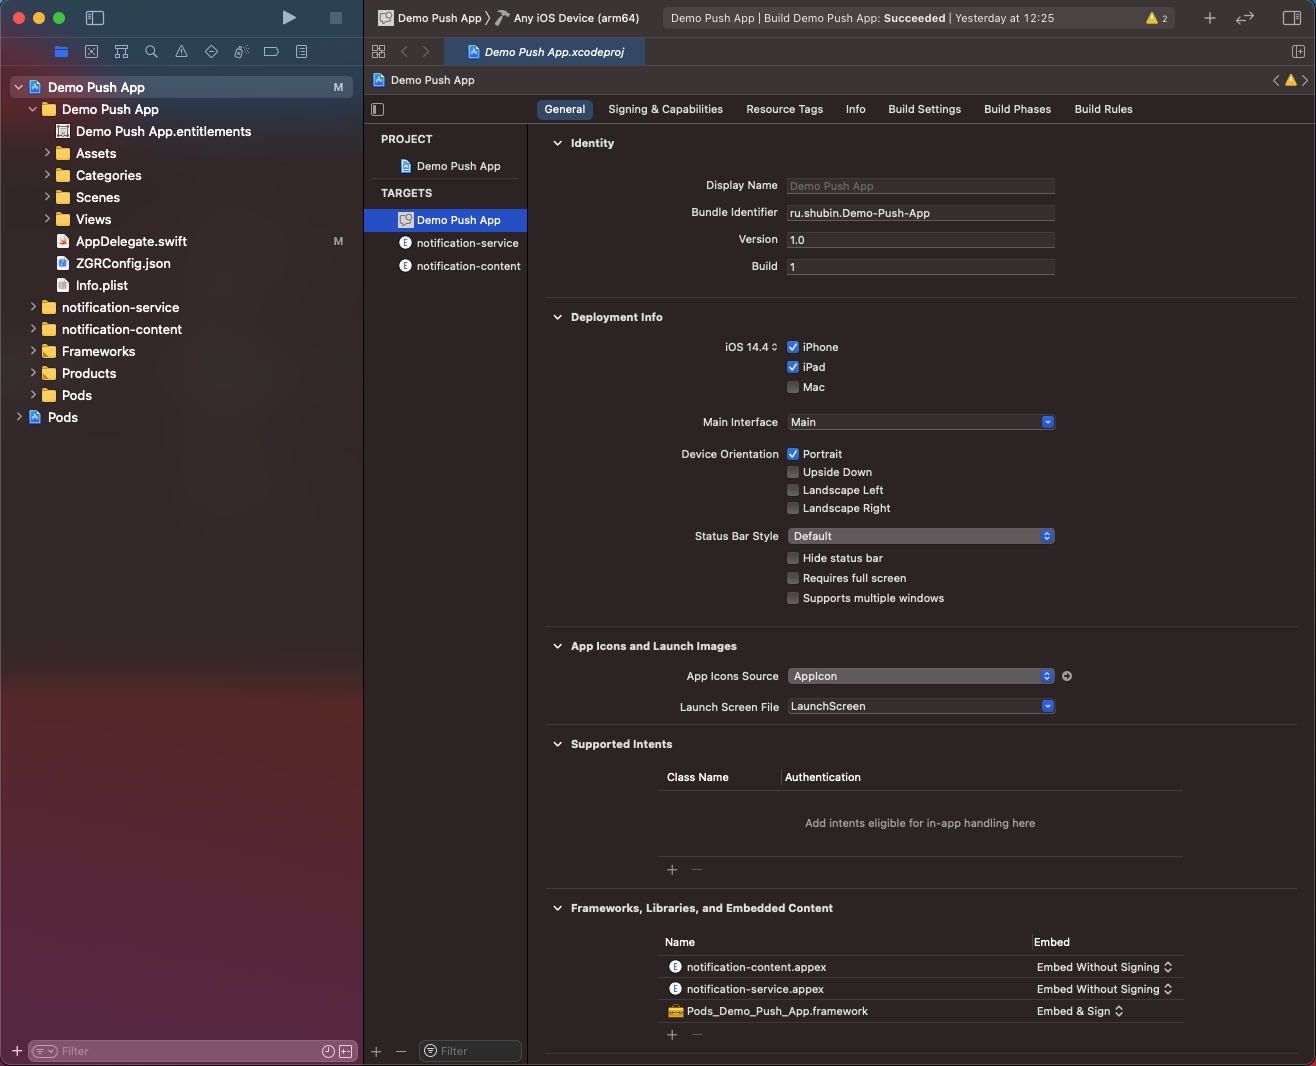
Task: Enable Landscape Right orientation
Action: 793,508
